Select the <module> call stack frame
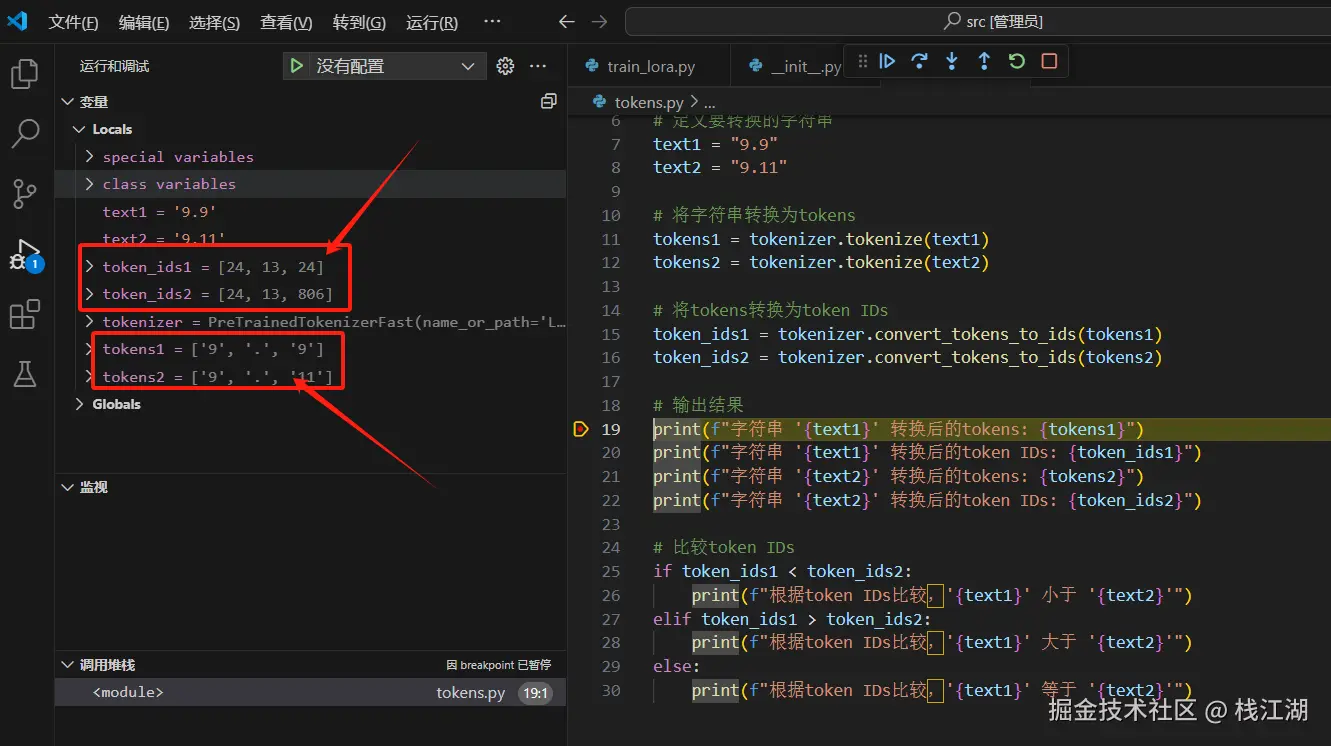Viewport: 1331px width, 746px height. (128, 692)
